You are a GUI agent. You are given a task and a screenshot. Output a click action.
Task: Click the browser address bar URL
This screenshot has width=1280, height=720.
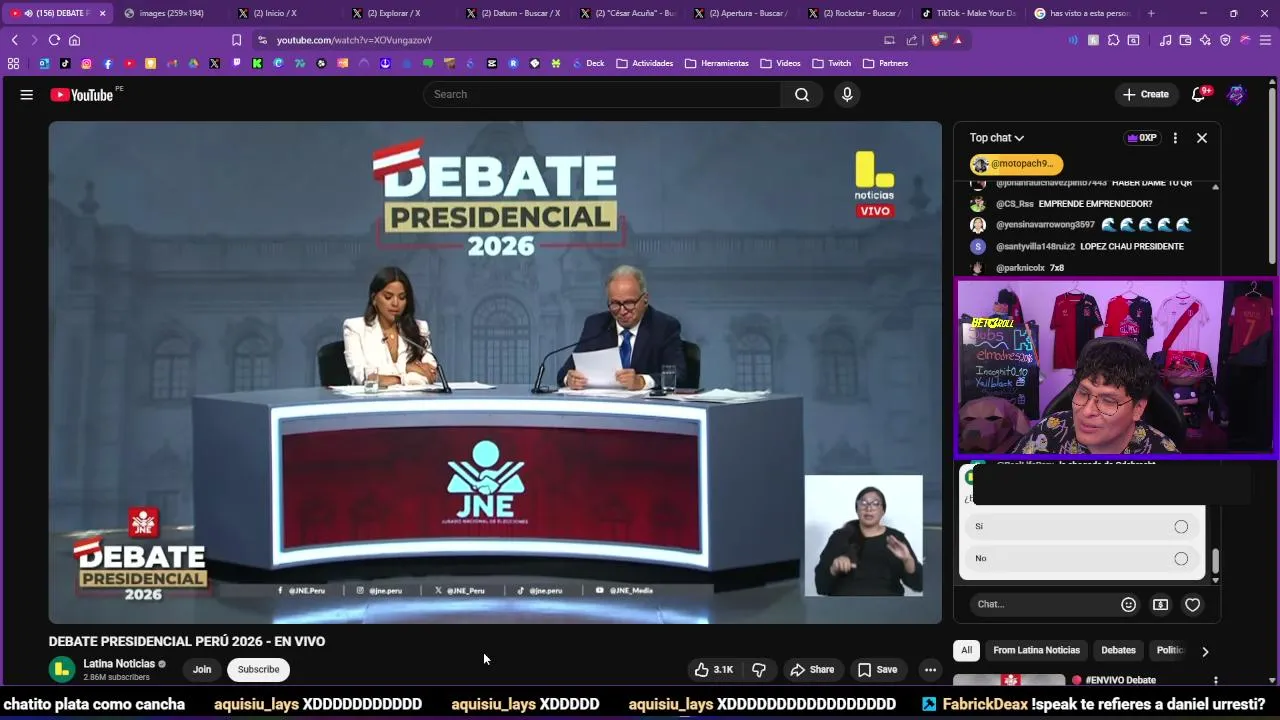[354, 40]
